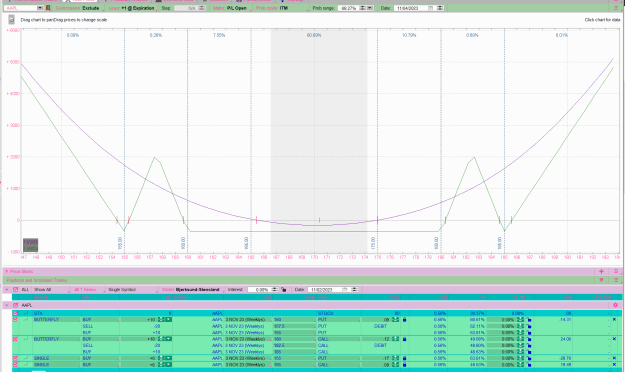Image resolution: width=625 pixels, height=372 pixels.
Task: Click the chart icon on the PUT butterfly row
Action: coord(26,319)
